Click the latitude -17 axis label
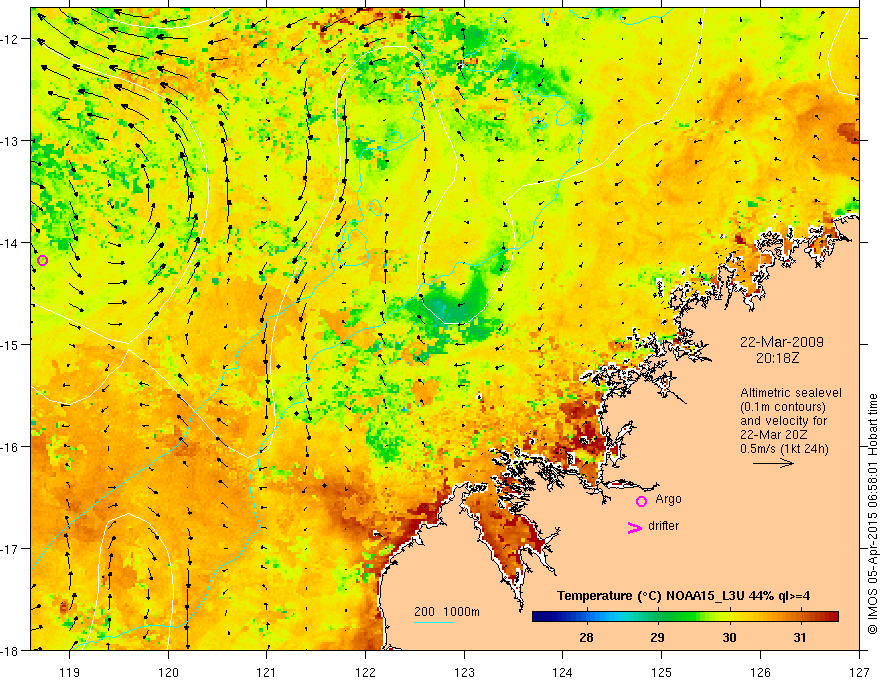 [11, 549]
